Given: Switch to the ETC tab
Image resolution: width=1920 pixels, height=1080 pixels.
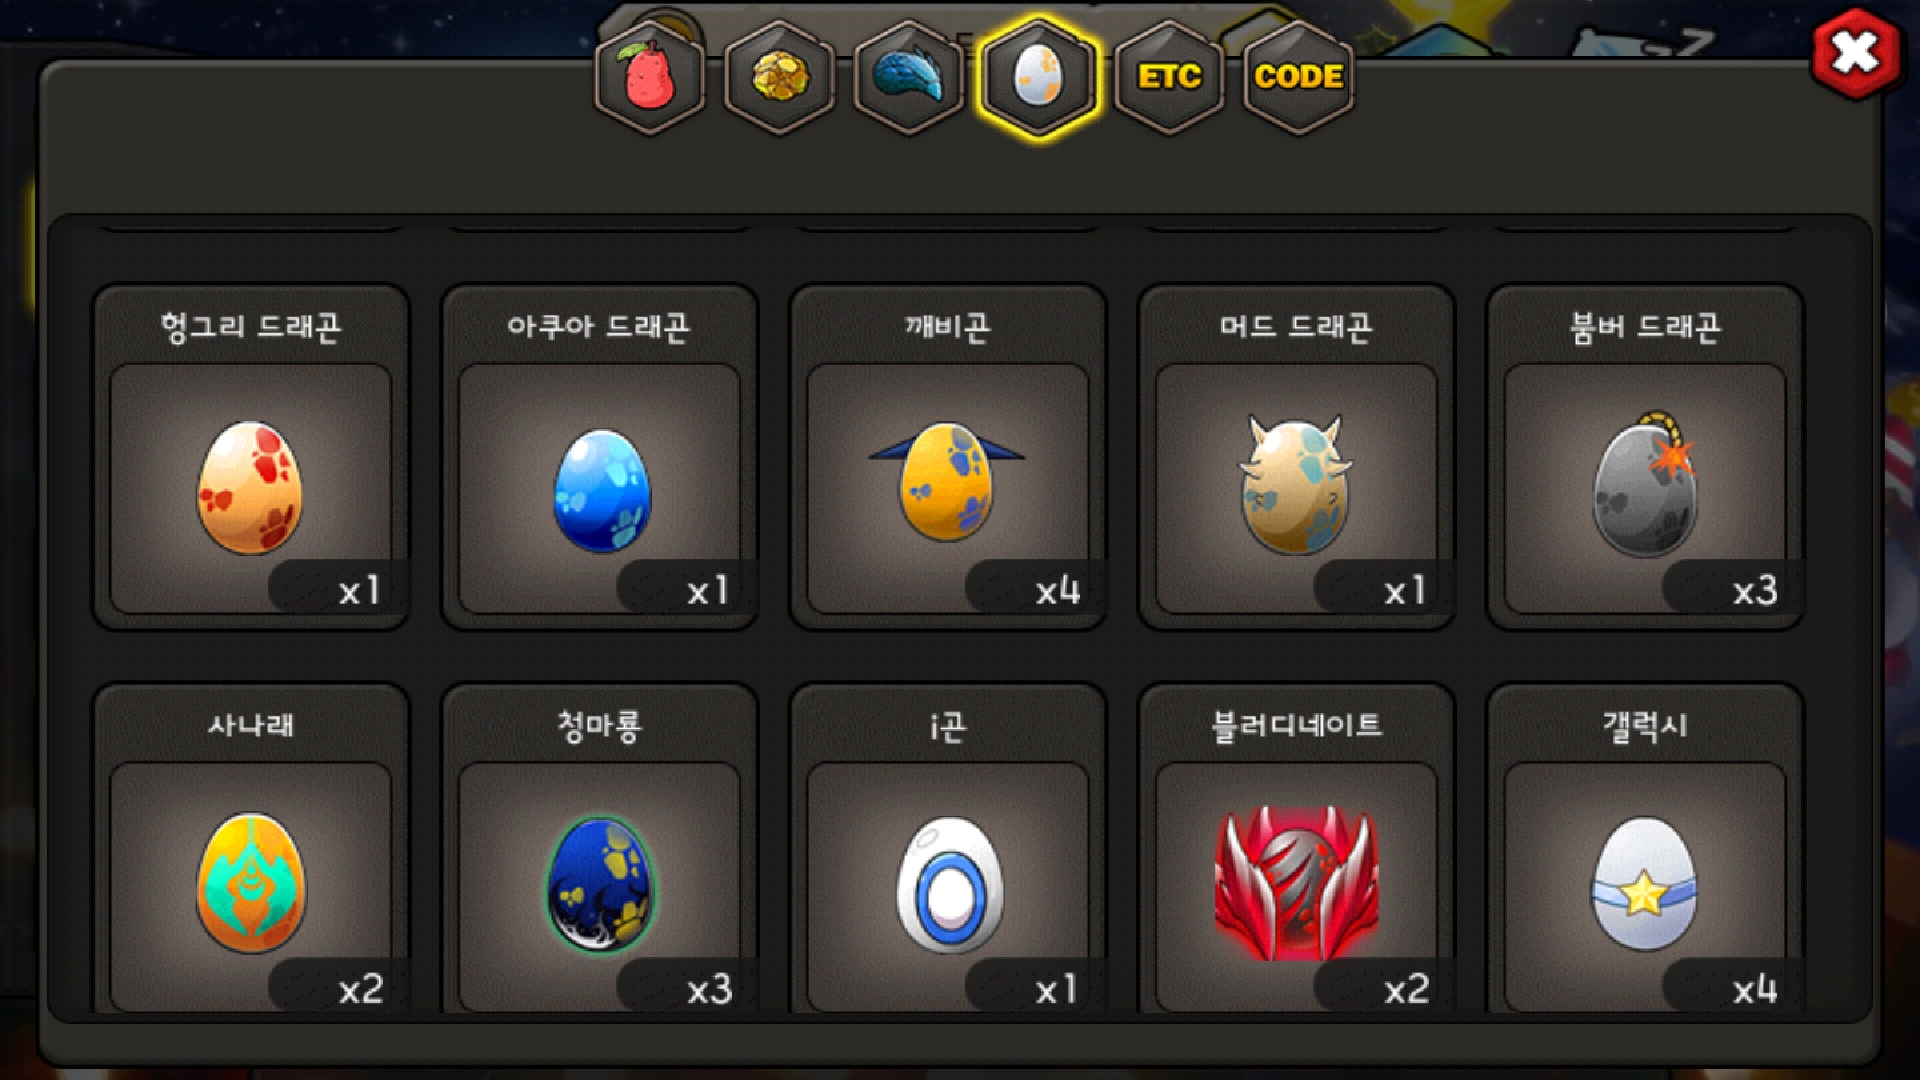Looking at the screenshot, I should pyautogui.click(x=1169, y=77).
